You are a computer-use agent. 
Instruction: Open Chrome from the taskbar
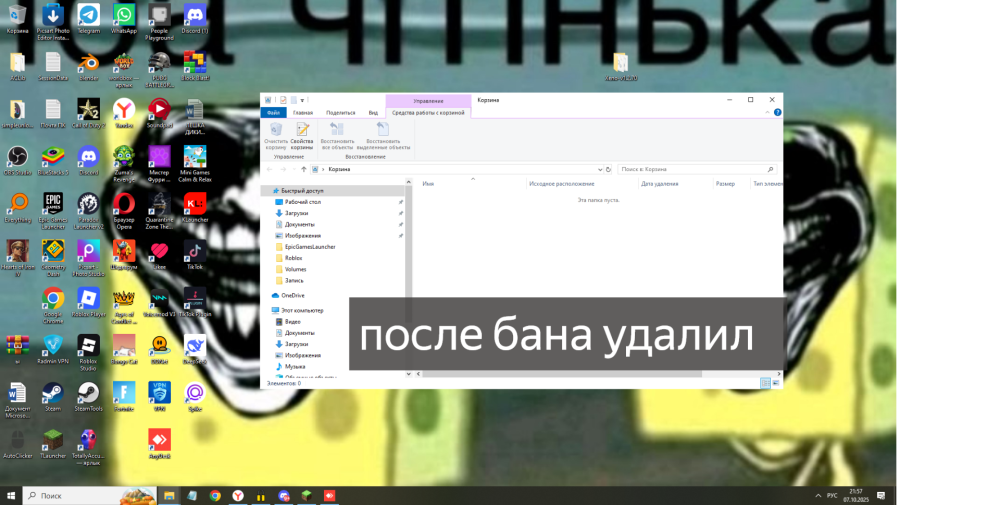[215, 495]
